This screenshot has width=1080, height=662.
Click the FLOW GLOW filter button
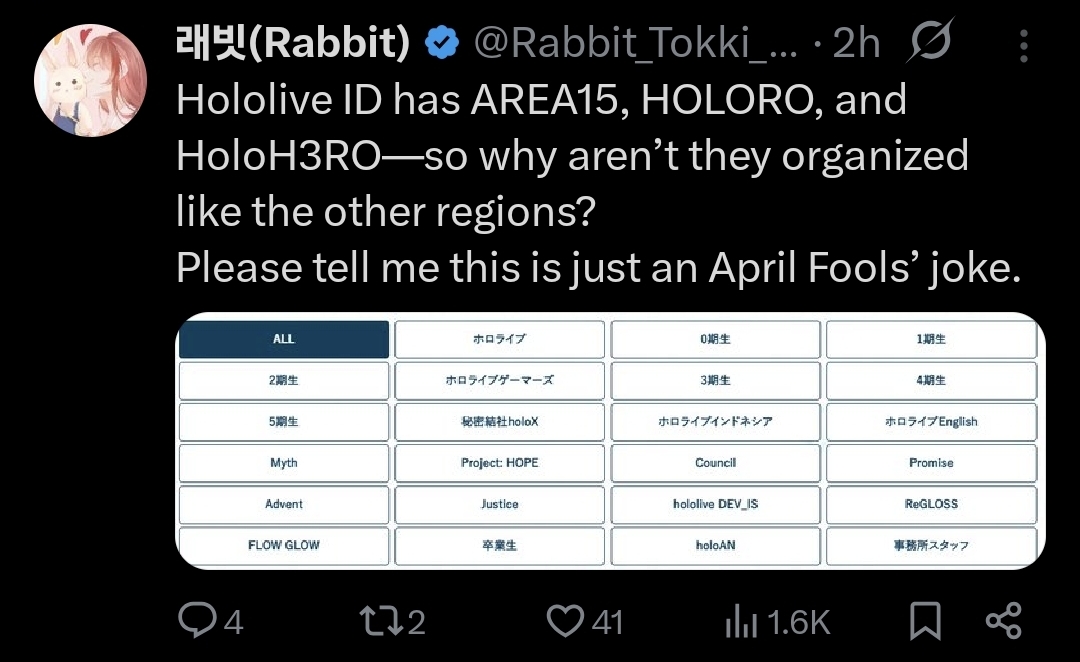click(284, 545)
